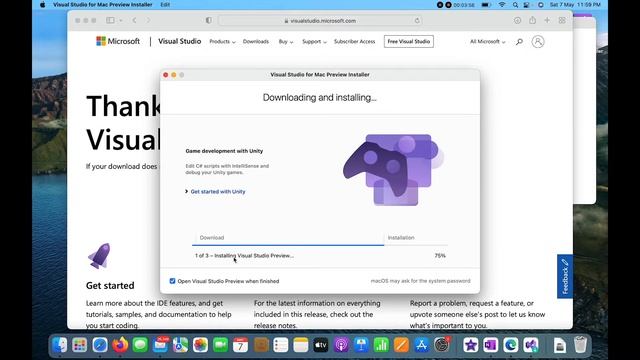Open Calendar showing date 7
Screen dimensions: 640x360
(240, 345)
